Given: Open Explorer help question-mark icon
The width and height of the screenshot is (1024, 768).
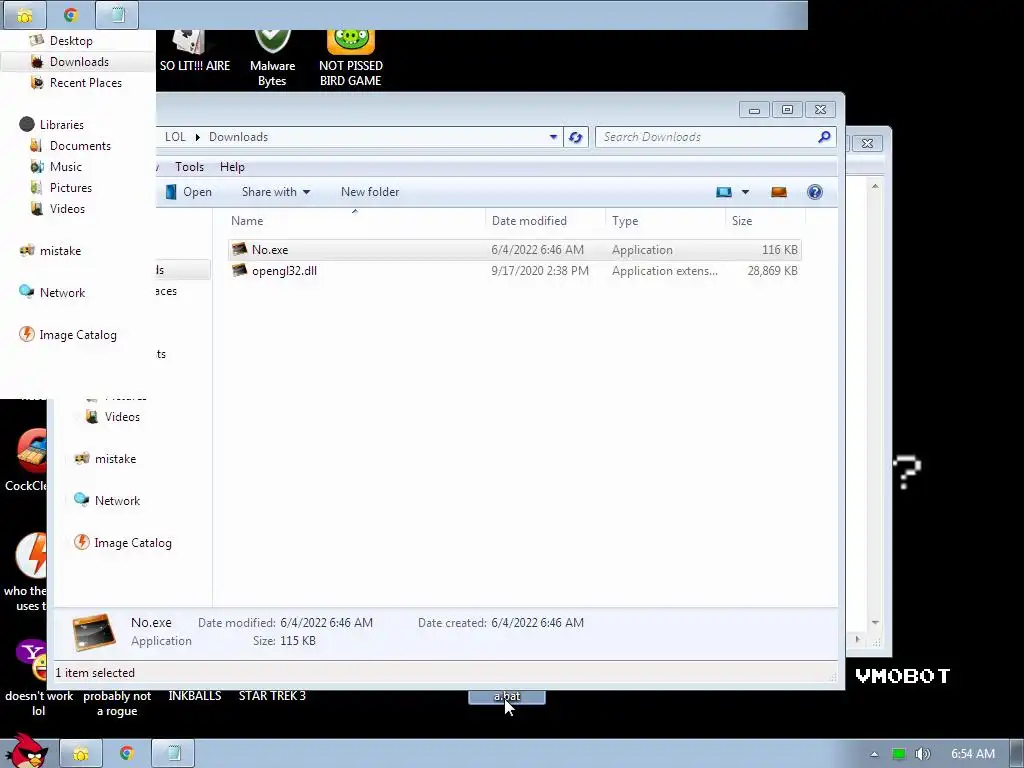Looking at the screenshot, I should pyautogui.click(x=814, y=192).
